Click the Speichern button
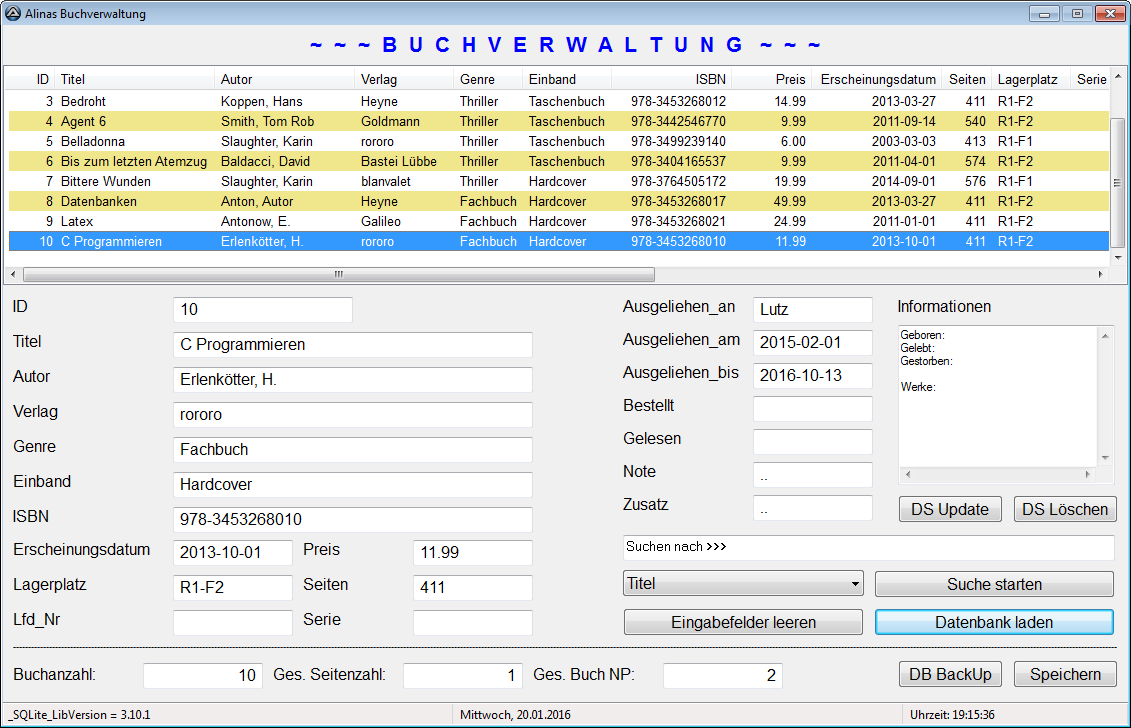Viewport: 1131px width, 728px height. [1064, 674]
